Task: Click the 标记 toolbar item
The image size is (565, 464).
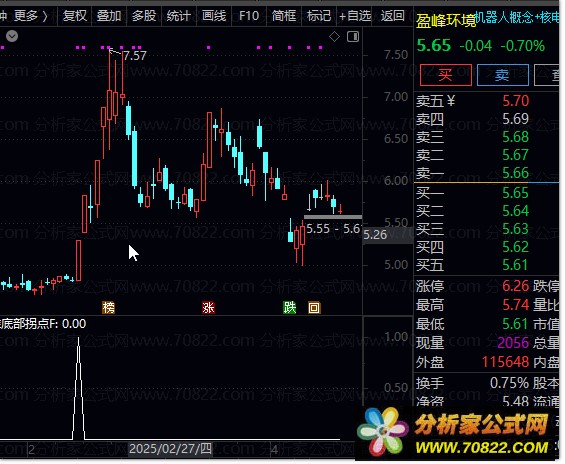Action: pos(319,16)
